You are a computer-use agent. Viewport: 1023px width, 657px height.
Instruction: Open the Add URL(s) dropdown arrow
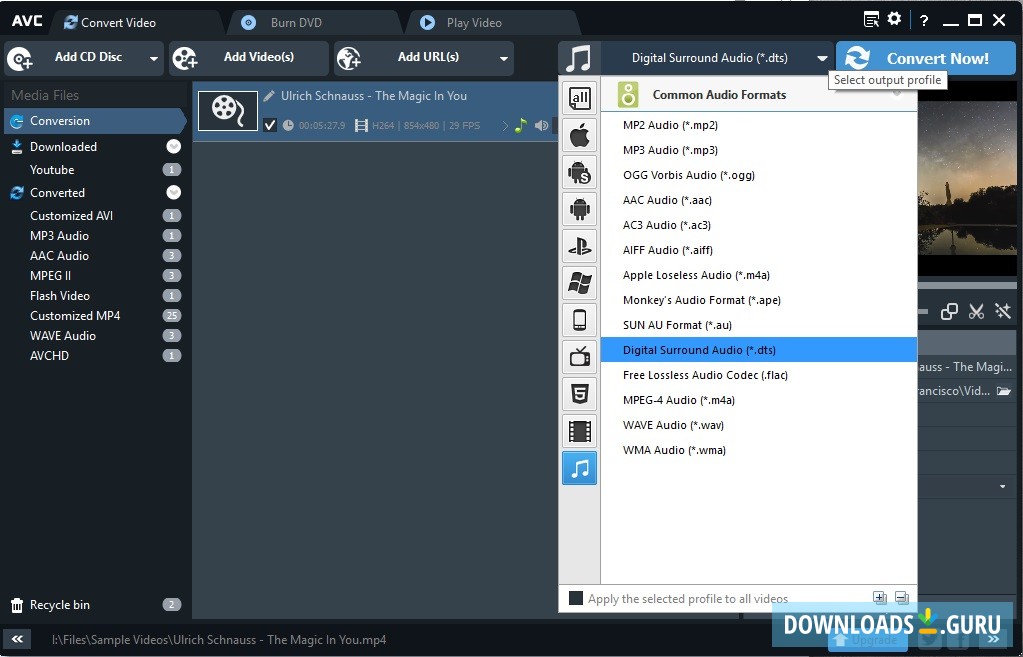(x=504, y=59)
